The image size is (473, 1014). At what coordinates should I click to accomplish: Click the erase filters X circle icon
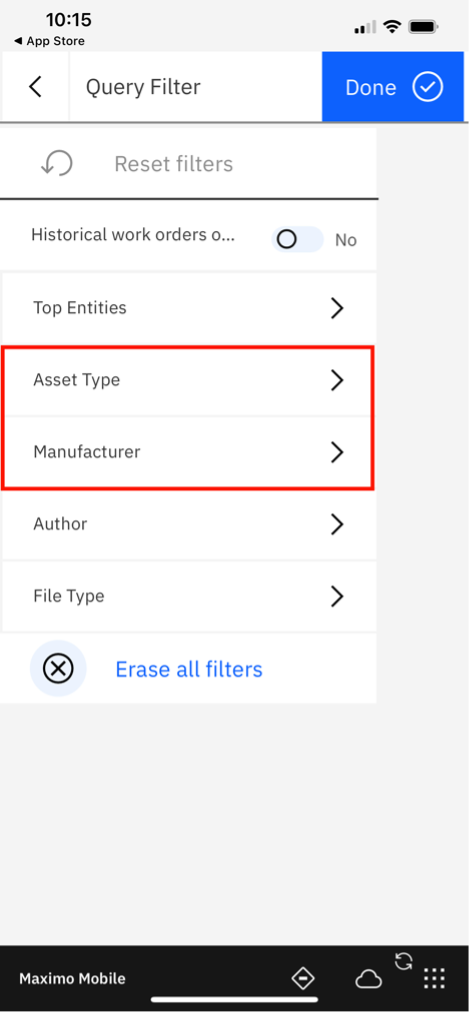coord(58,669)
